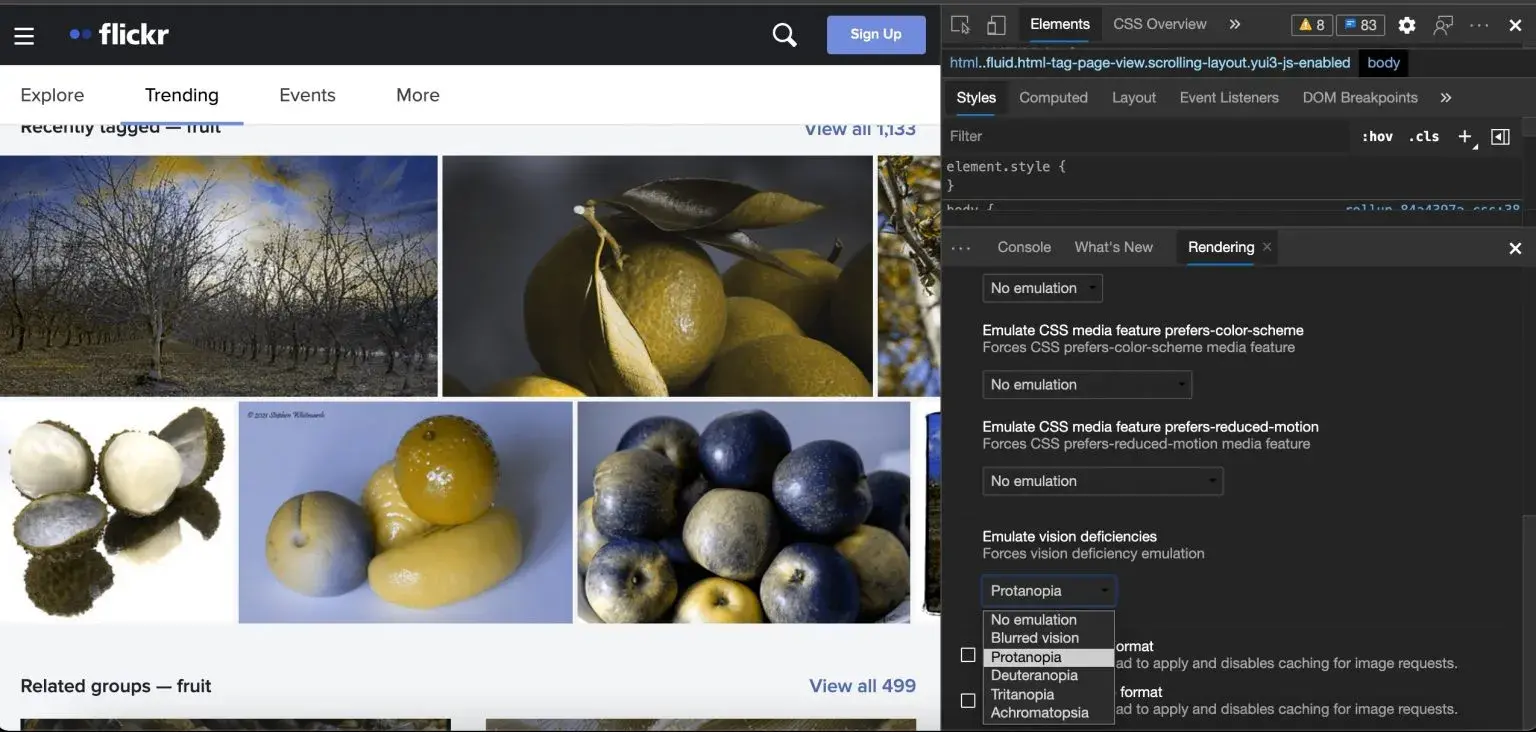The image size is (1536, 732).
Task: Choose Tritanopia in the dropdown list
Action: click(1049, 695)
